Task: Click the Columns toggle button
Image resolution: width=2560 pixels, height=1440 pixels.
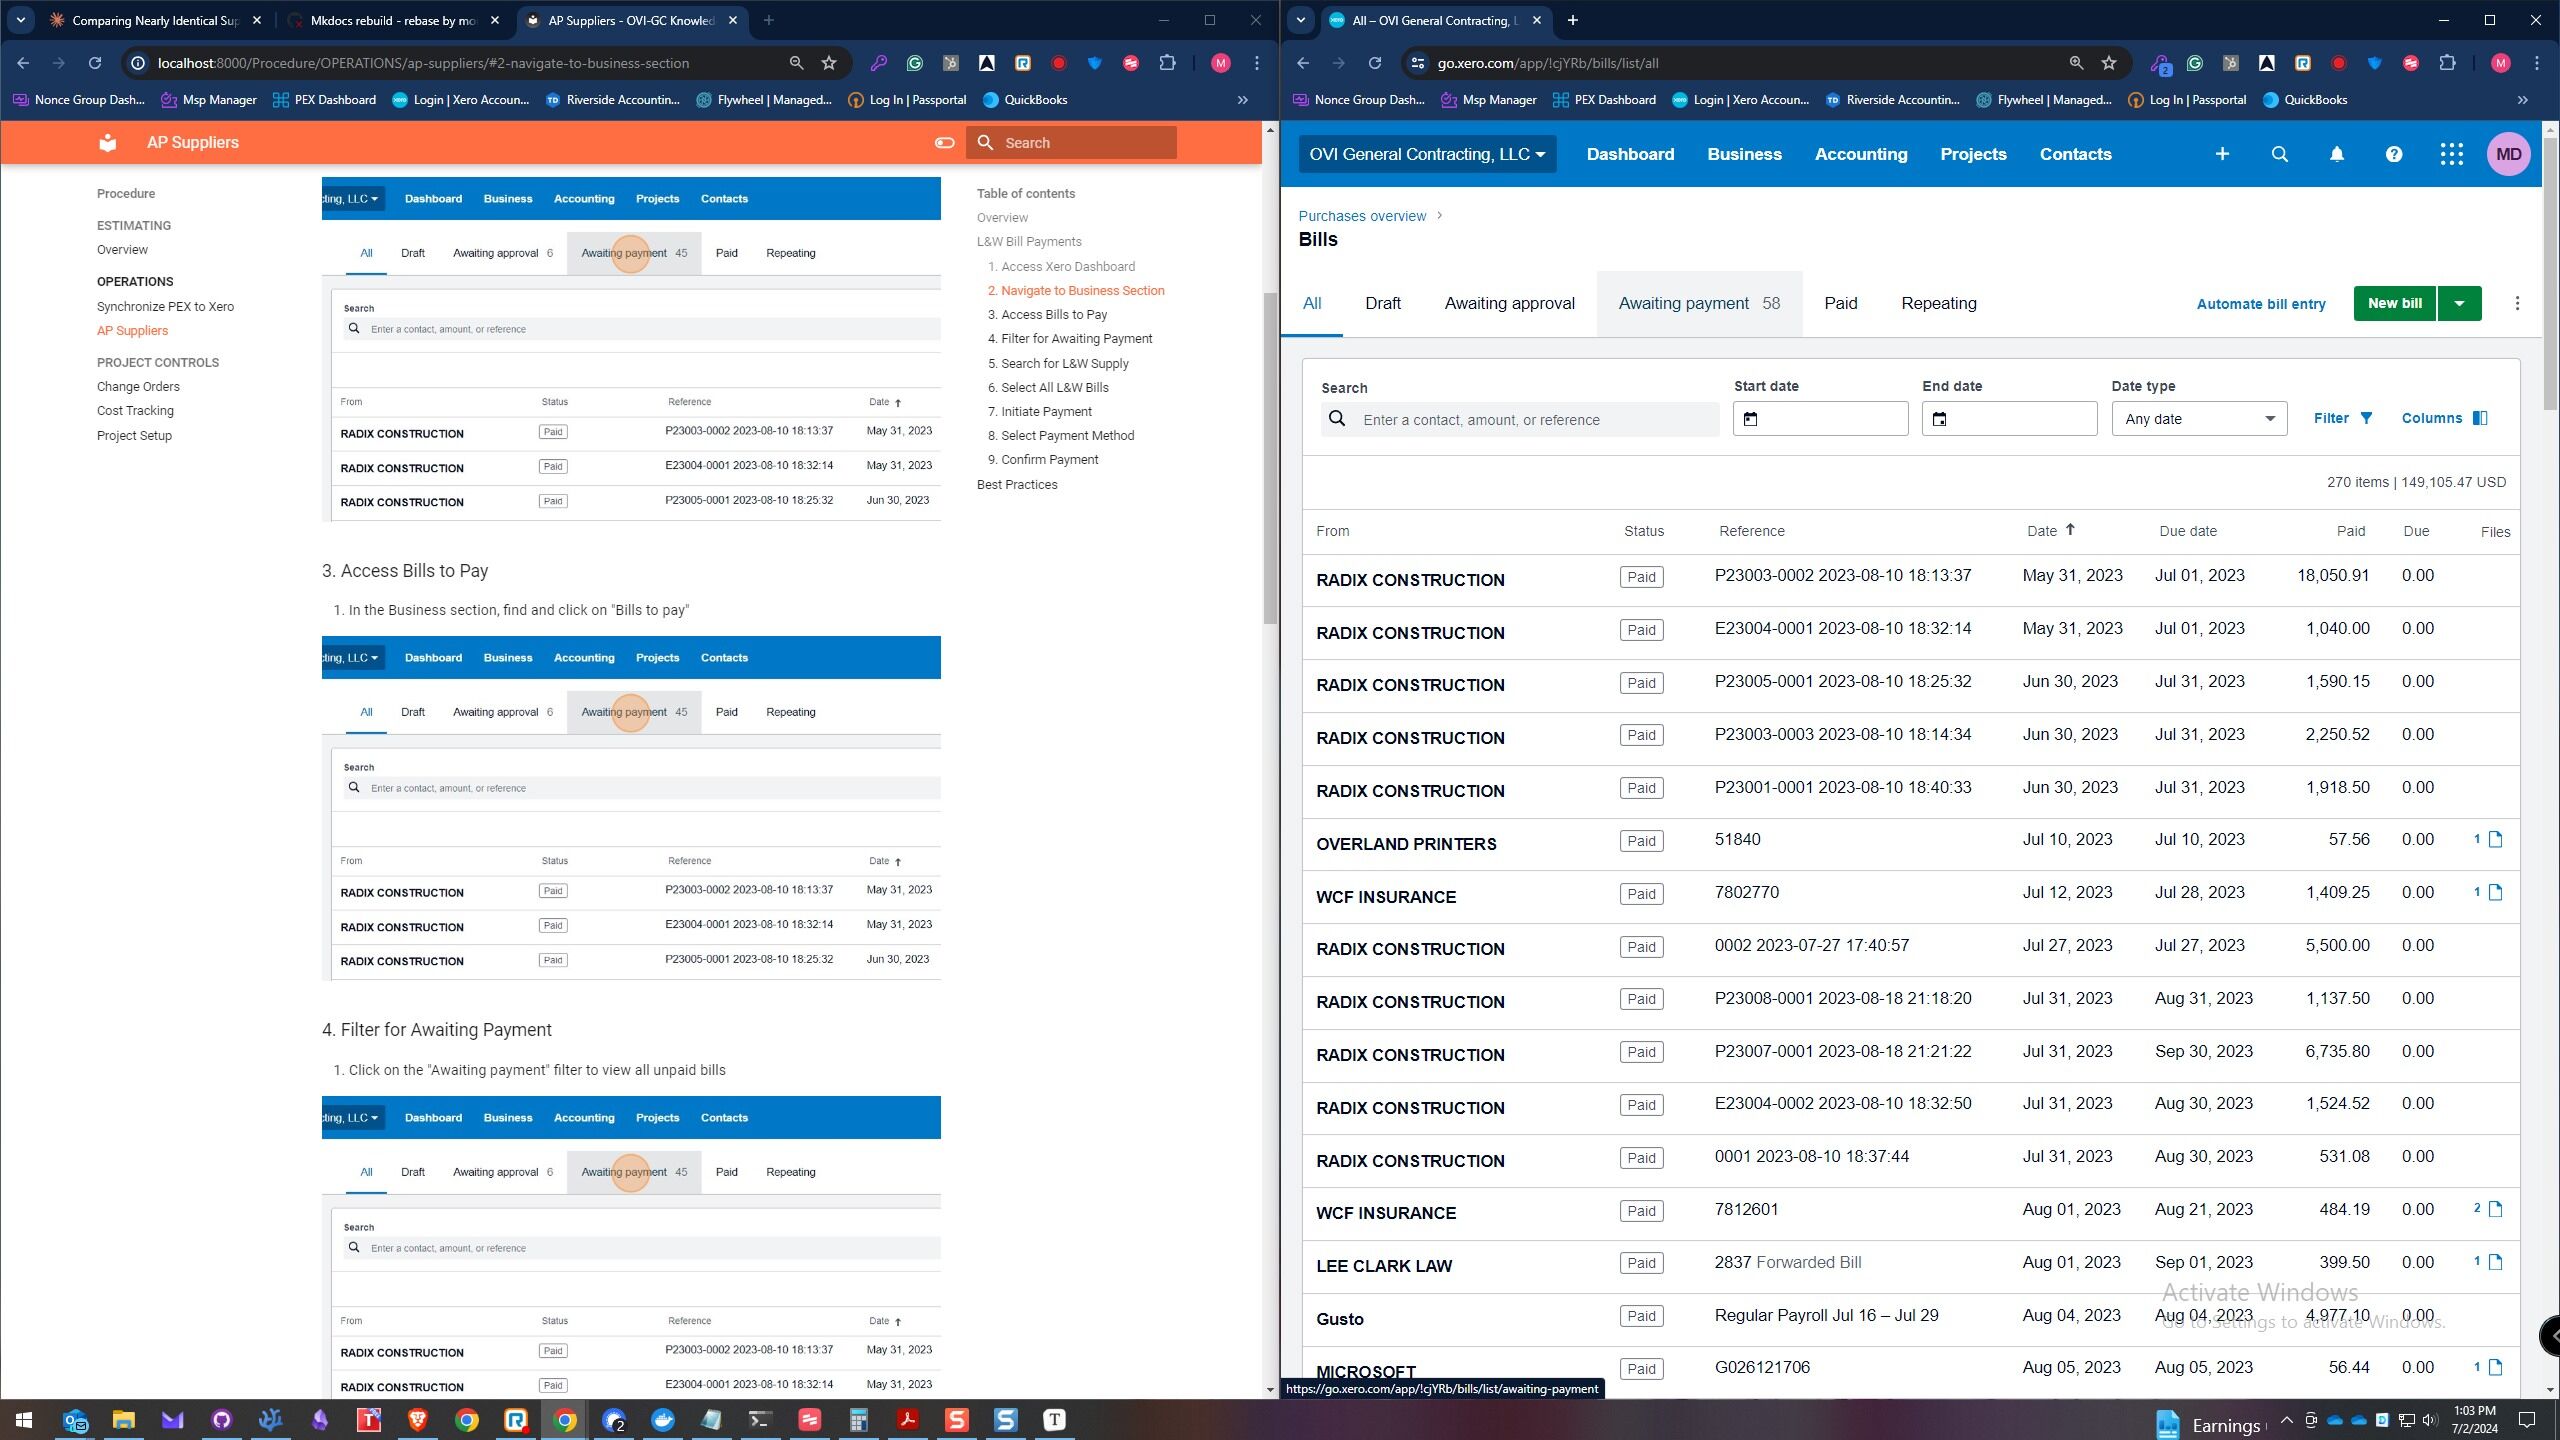Action: click(x=2444, y=418)
